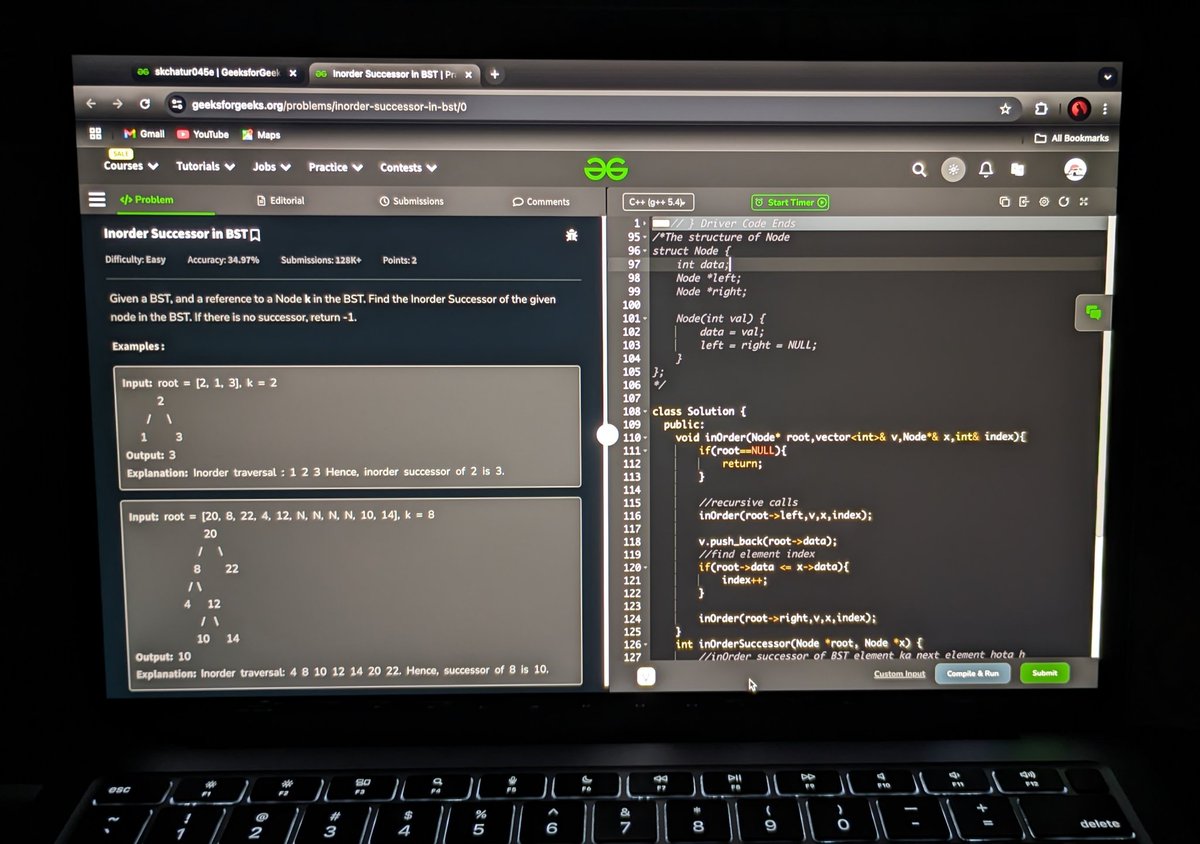Viewport: 1200px width, 844px height.
Task: Open the notifications bell
Action: pos(985,171)
